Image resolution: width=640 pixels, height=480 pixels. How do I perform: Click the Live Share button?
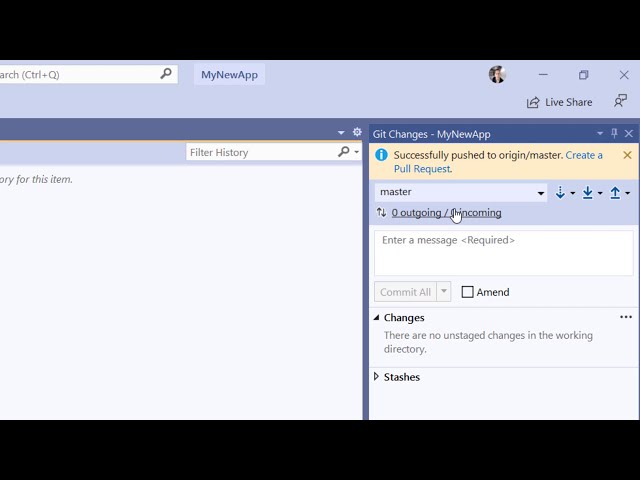(560, 102)
